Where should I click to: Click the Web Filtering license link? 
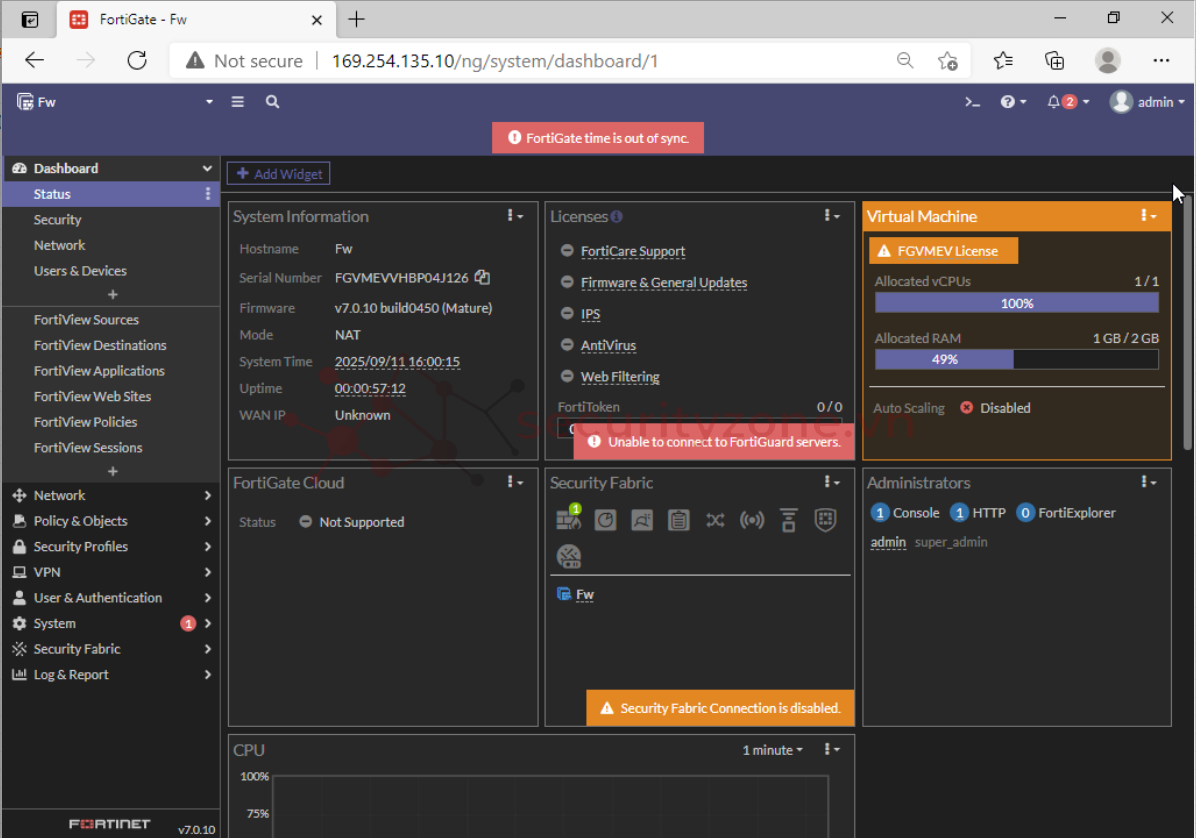(620, 377)
